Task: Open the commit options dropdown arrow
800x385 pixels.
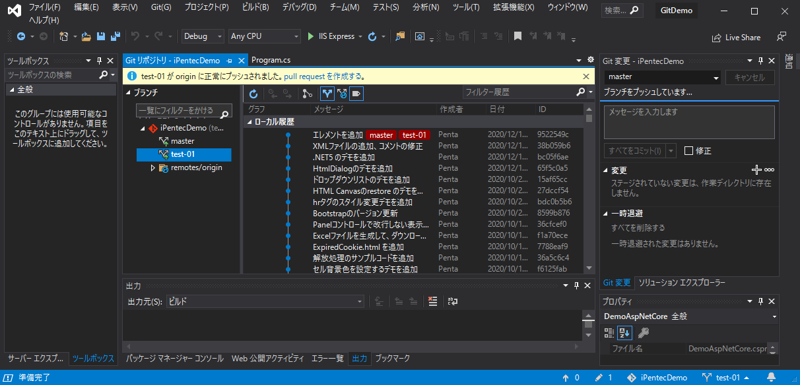Action: click(670, 150)
